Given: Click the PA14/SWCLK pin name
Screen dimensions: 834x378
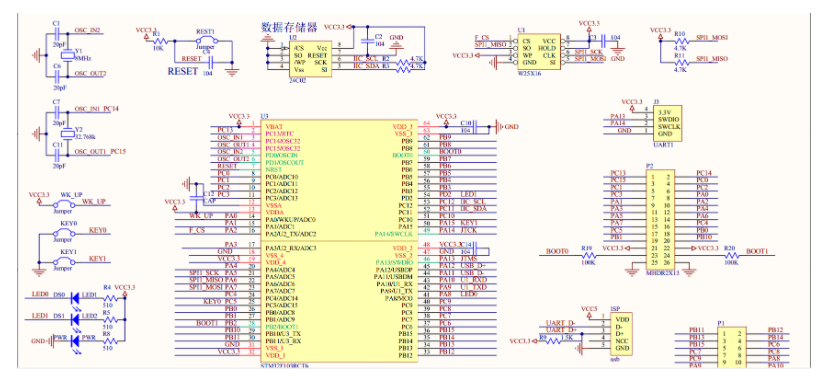Looking at the screenshot, I should (x=394, y=233).
